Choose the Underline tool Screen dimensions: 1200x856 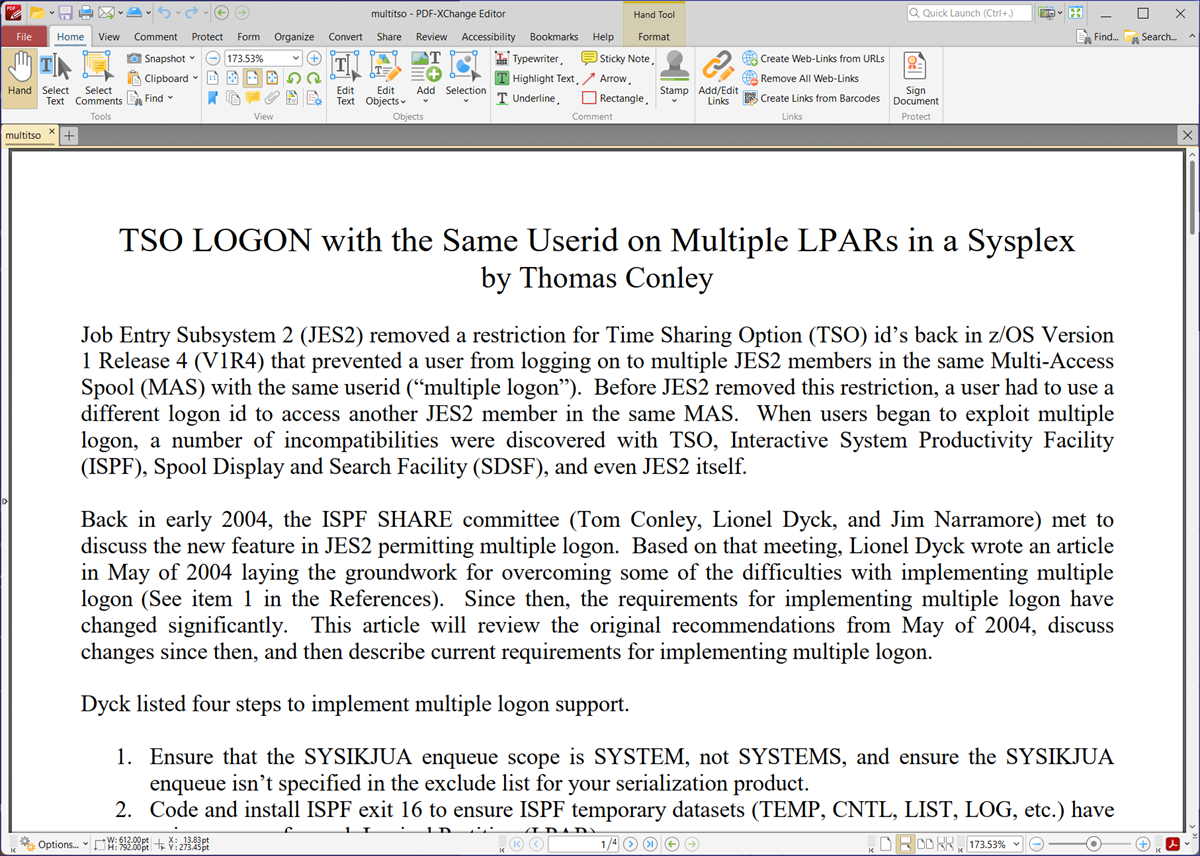pyautogui.click(x=527, y=98)
